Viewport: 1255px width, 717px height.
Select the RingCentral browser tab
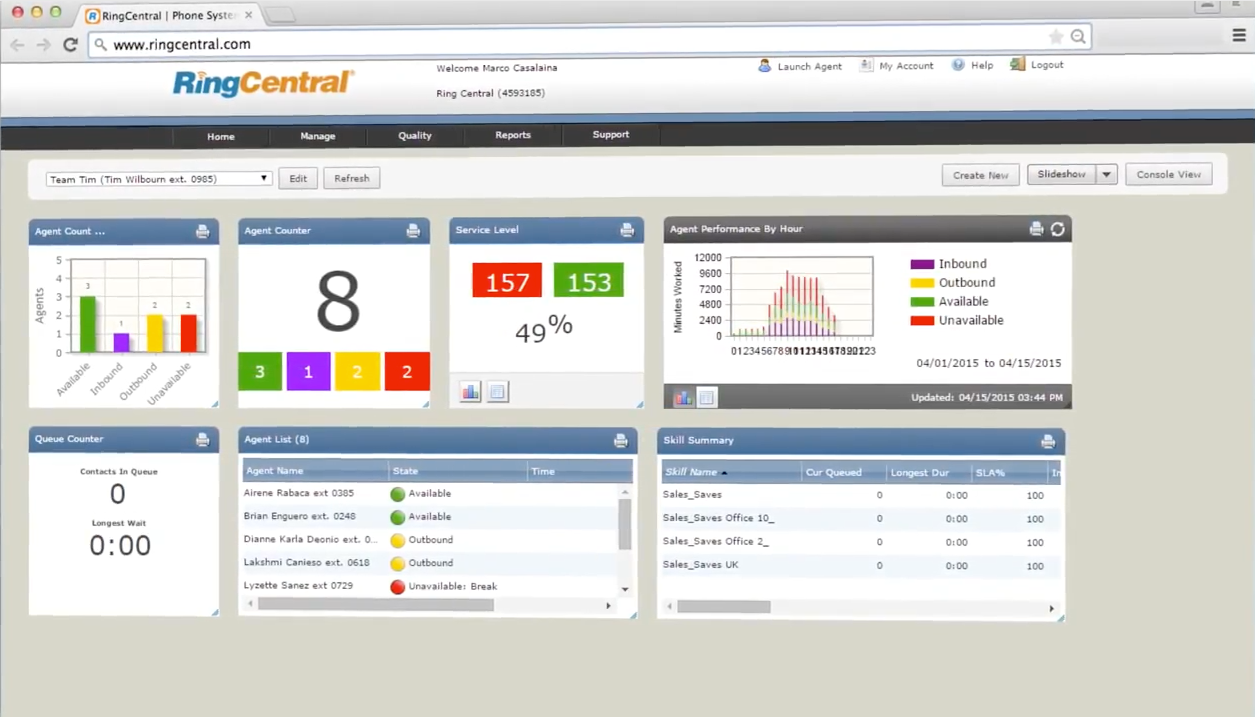click(x=170, y=15)
